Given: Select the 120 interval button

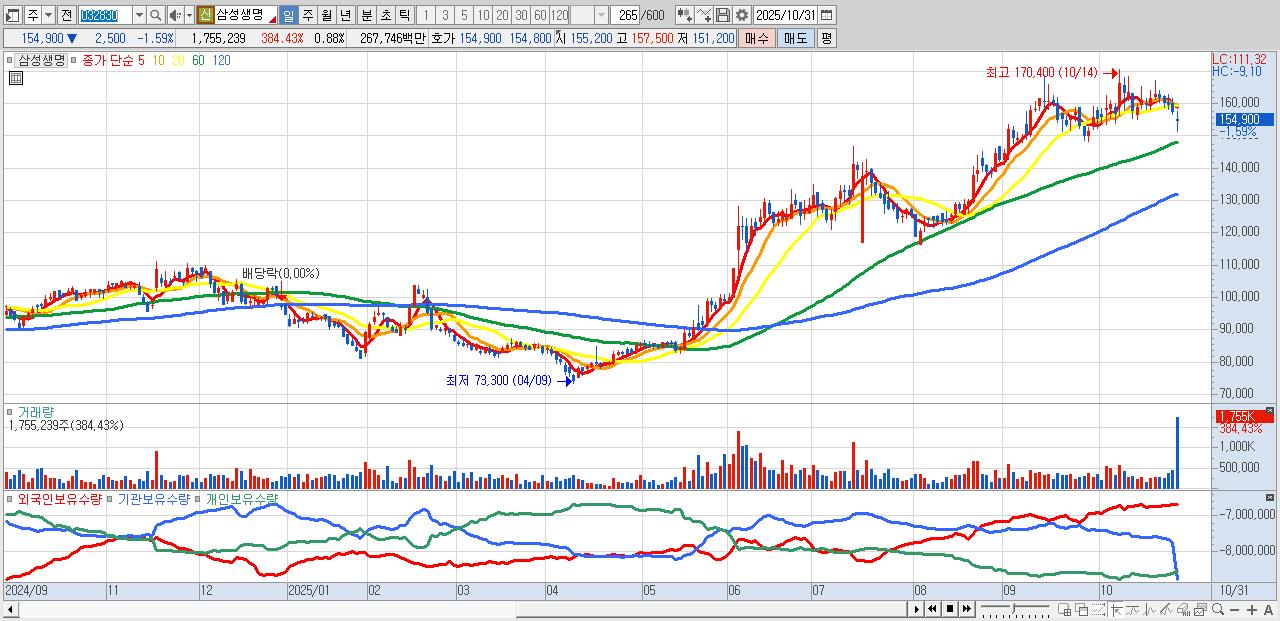Looking at the screenshot, I should pos(560,15).
